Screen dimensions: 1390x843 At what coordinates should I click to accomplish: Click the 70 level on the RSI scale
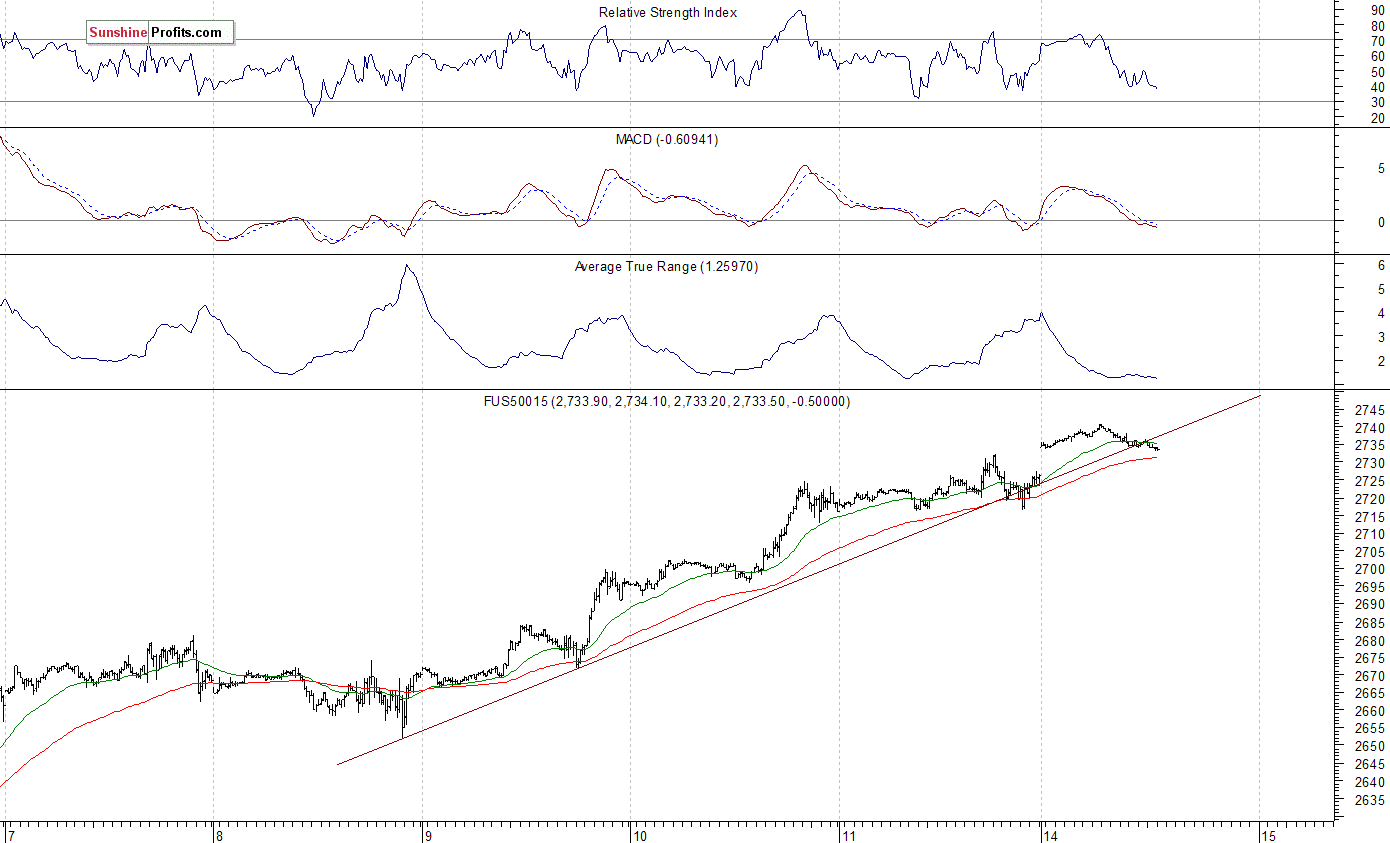click(1377, 41)
